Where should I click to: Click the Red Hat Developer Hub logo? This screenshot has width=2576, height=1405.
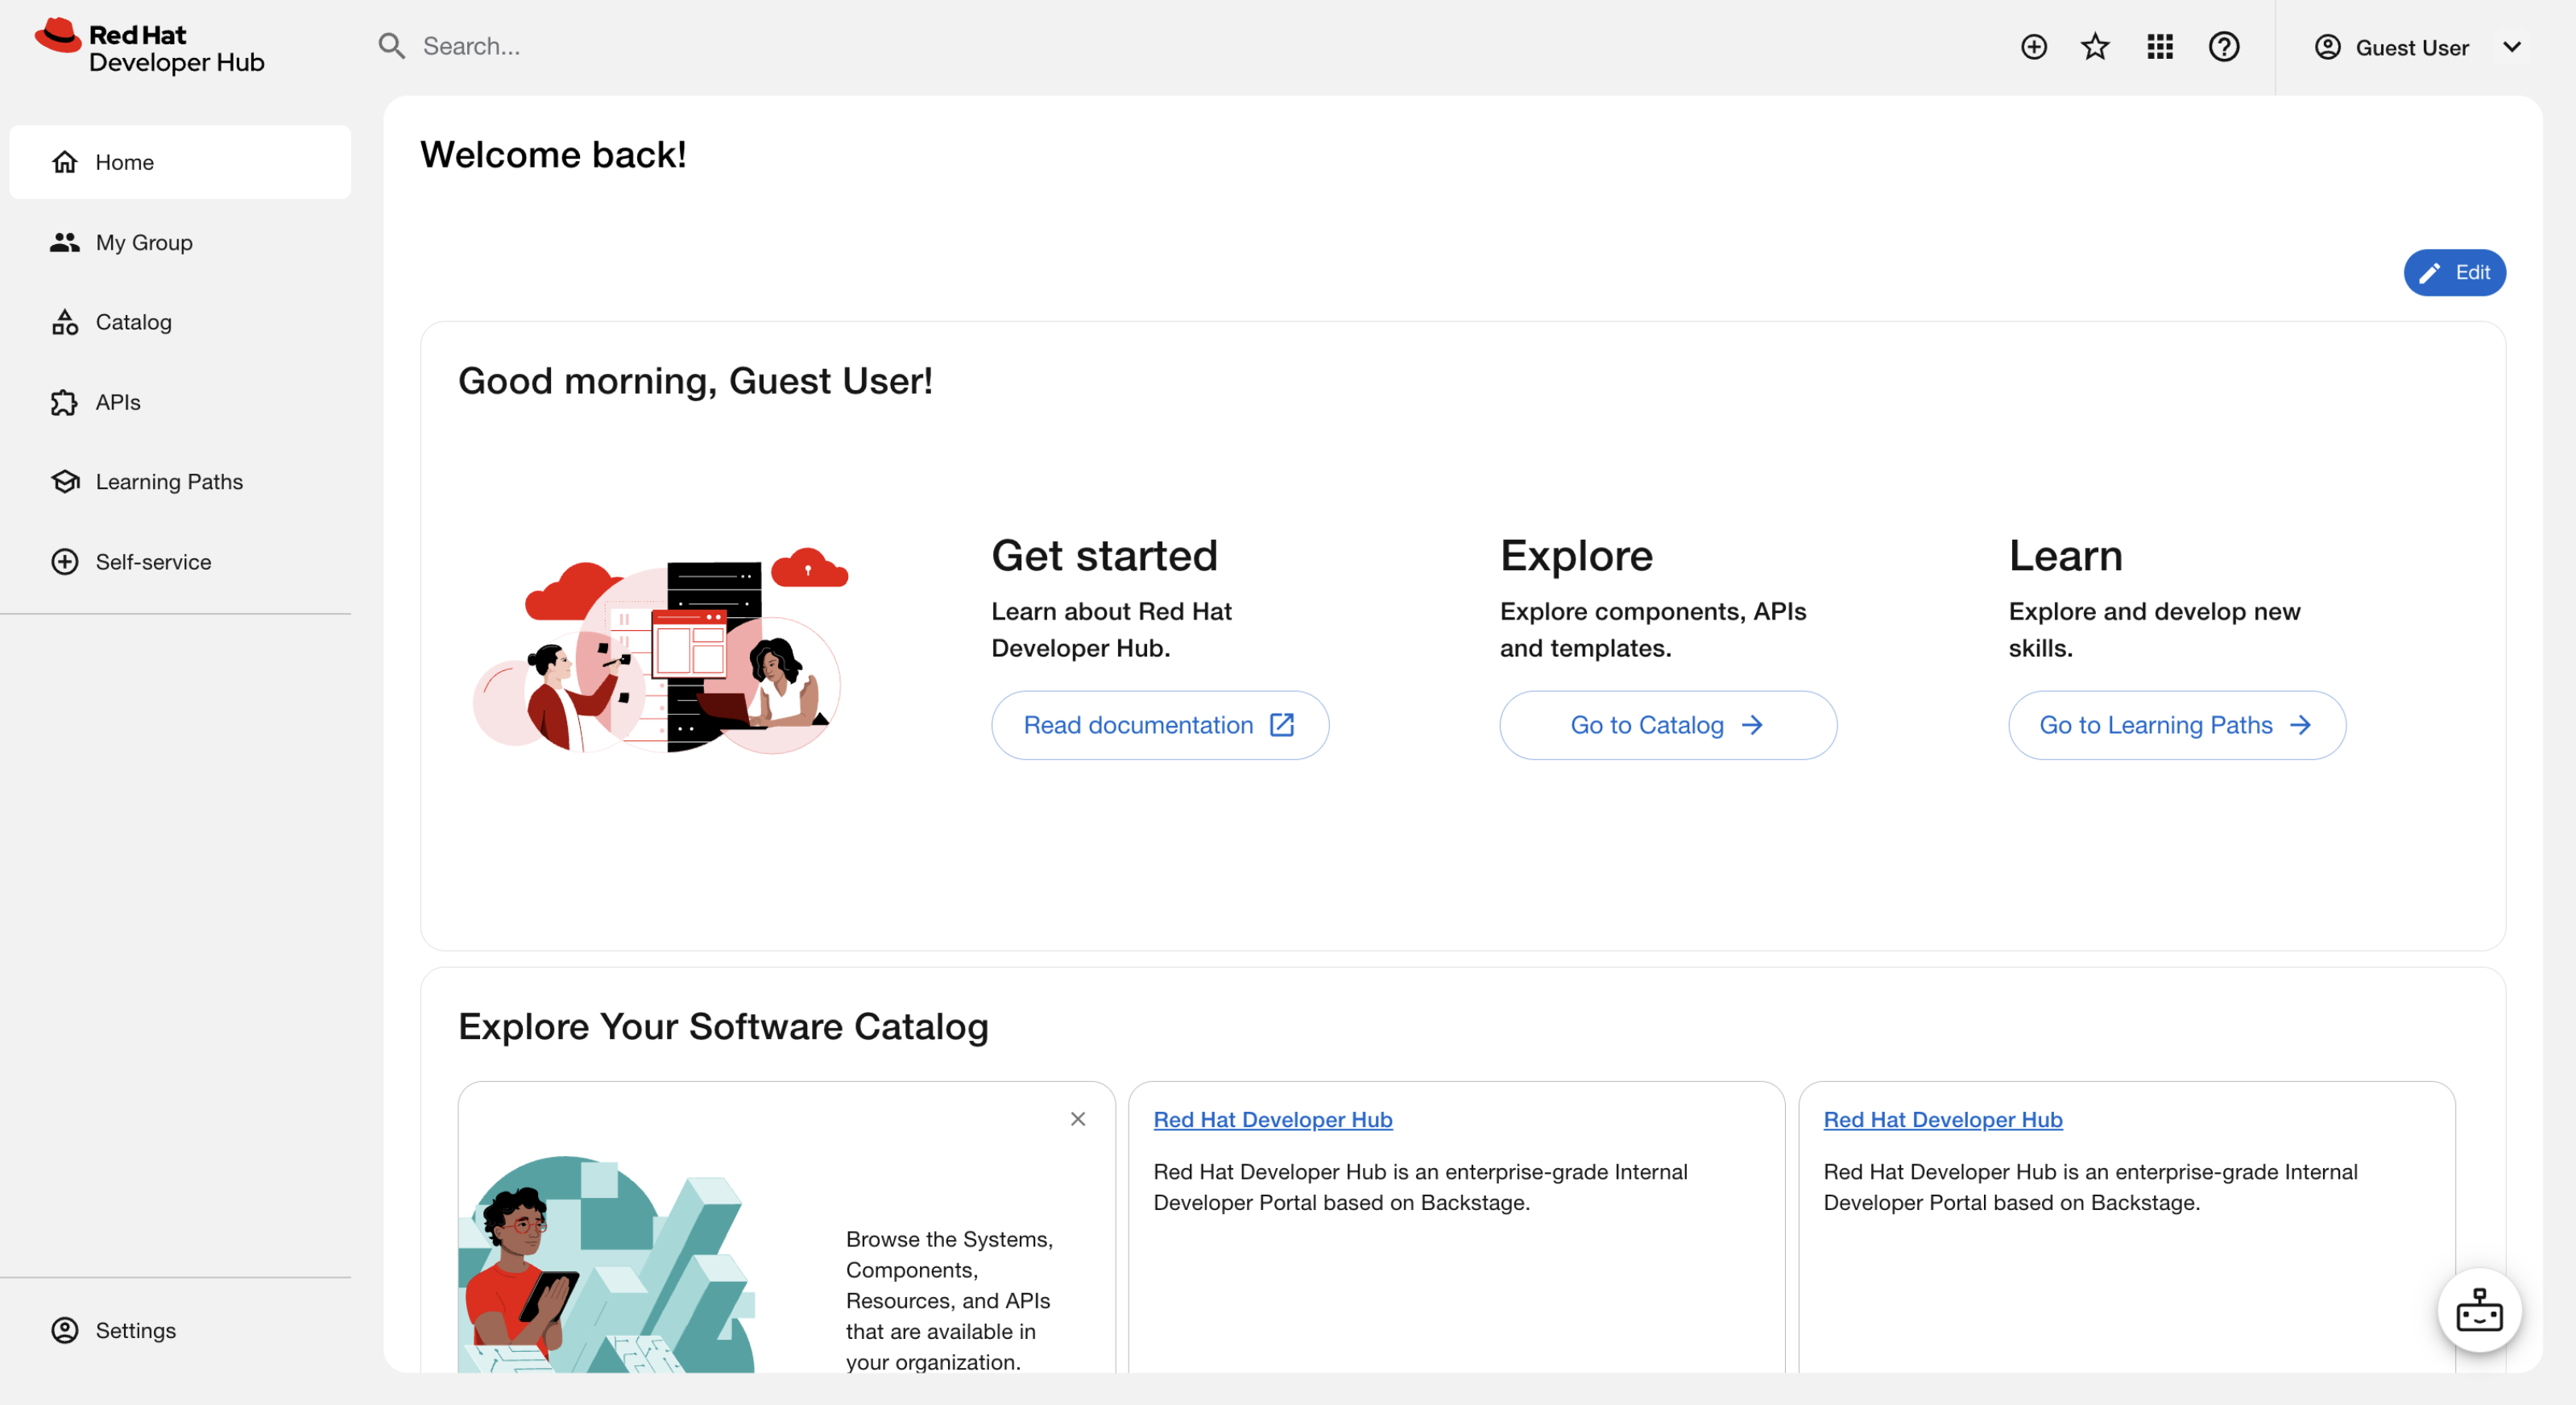tap(150, 47)
